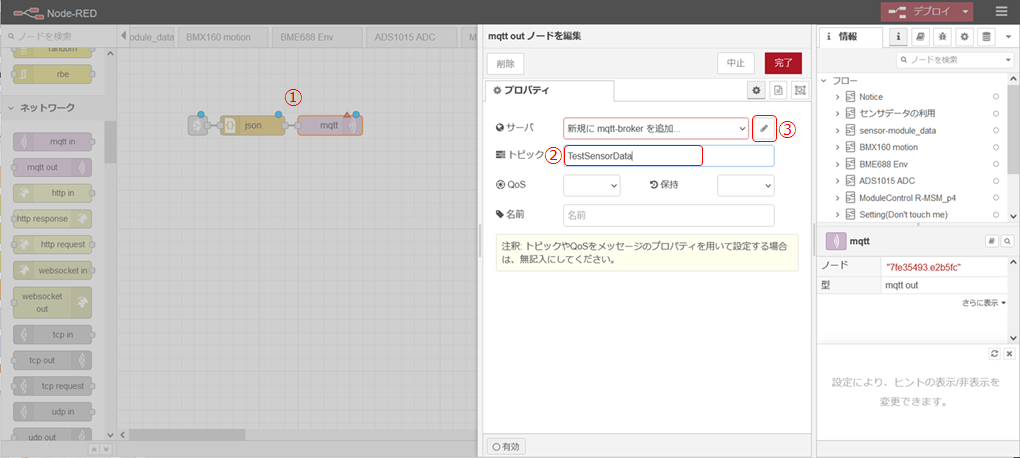Click the 完了 done button
The height and width of the screenshot is (458, 1020).
pyautogui.click(x=783, y=63)
